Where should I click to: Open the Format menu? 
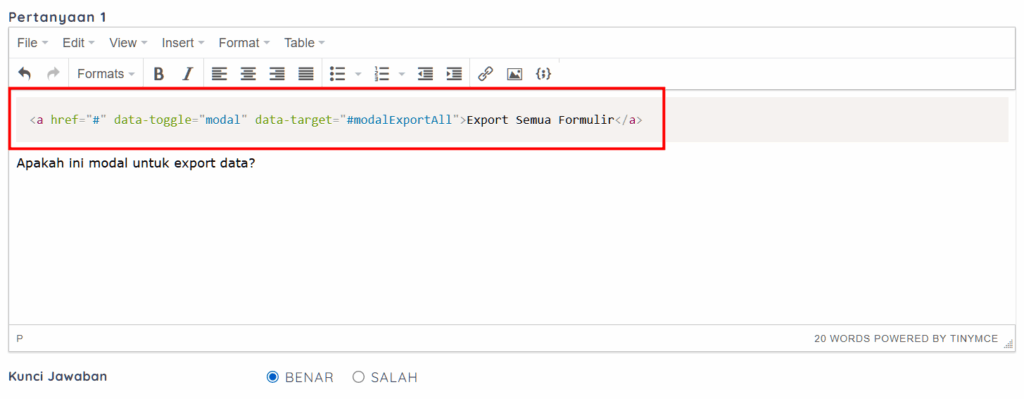[244, 42]
